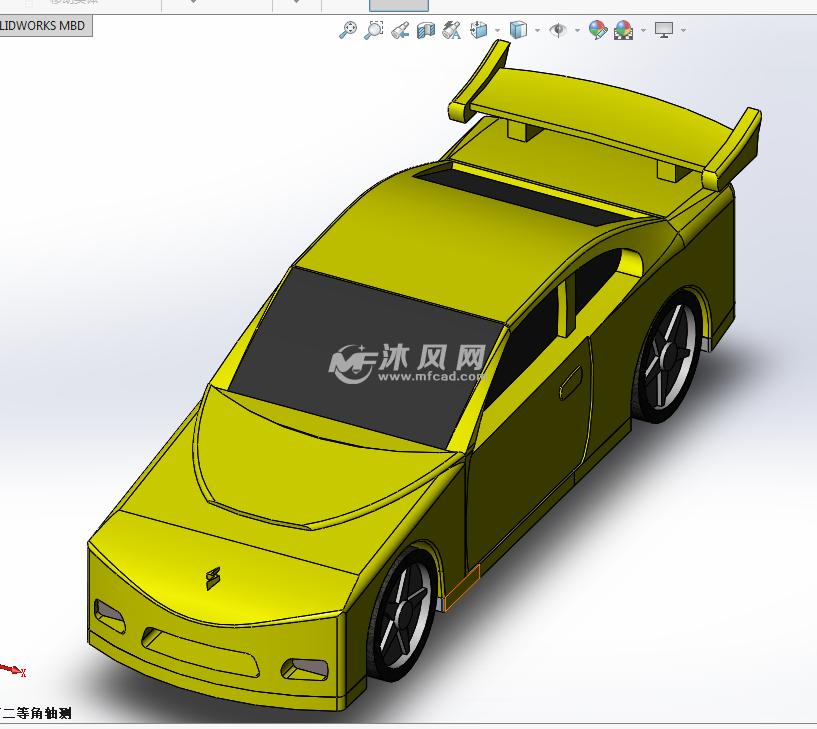Click the Display Style cube icon
Image resolution: width=817 pixels, height=729 pixels.
[516, 30]
